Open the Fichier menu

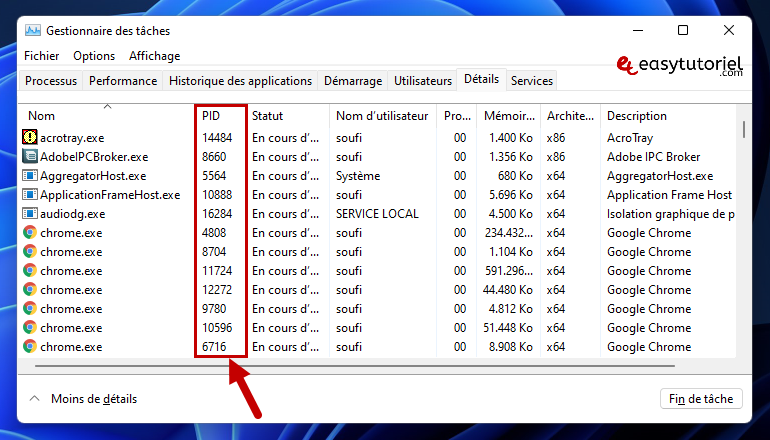pos(42,56)
